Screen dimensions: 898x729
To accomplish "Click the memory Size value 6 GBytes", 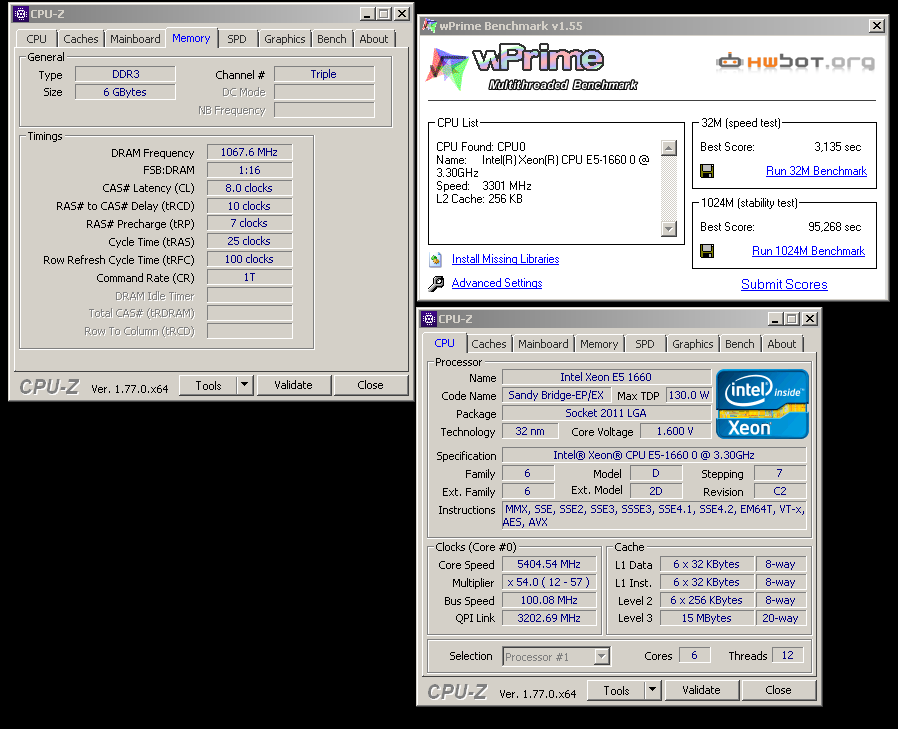I will (125, 92).
